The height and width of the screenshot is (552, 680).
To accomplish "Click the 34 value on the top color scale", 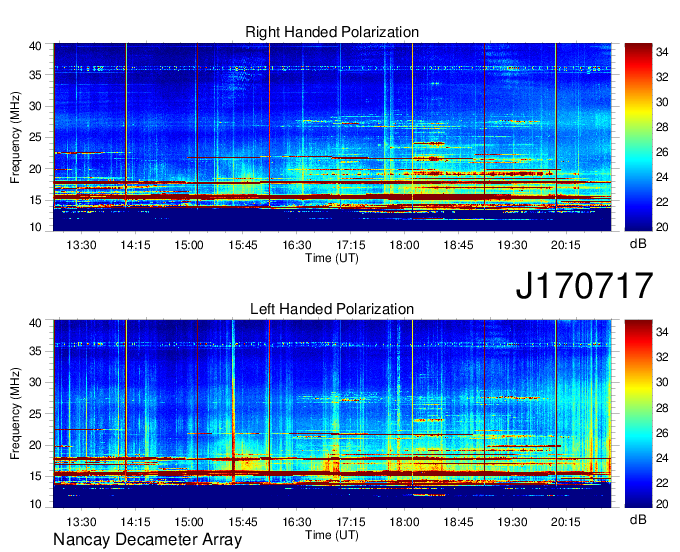I will 662,52.
